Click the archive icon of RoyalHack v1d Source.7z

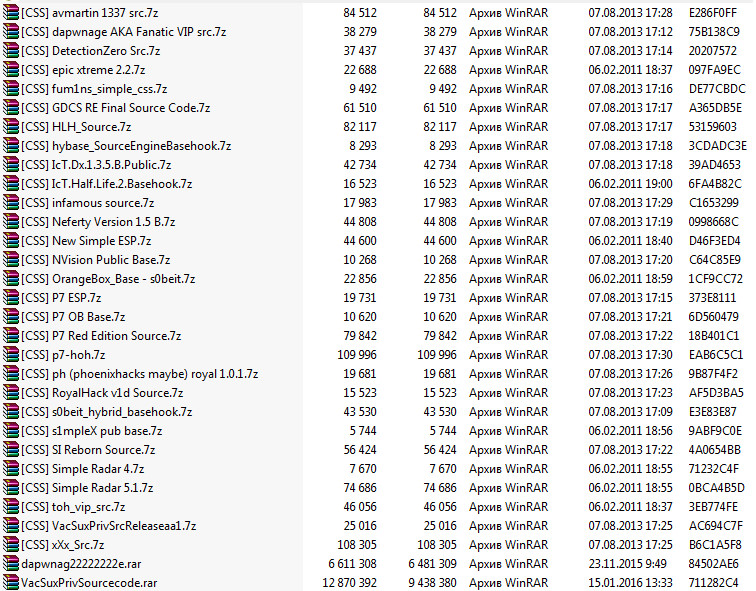[11, 393]
